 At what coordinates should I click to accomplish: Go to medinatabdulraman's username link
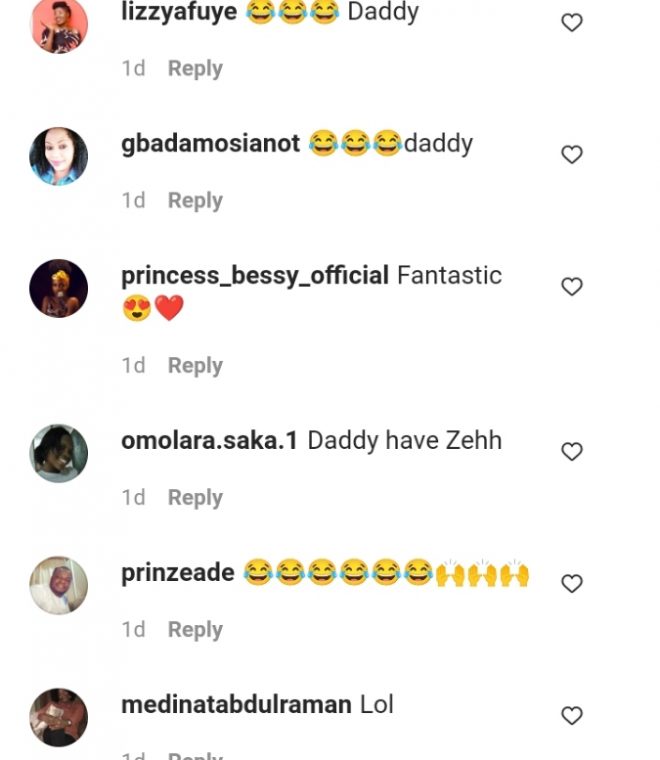236,705
